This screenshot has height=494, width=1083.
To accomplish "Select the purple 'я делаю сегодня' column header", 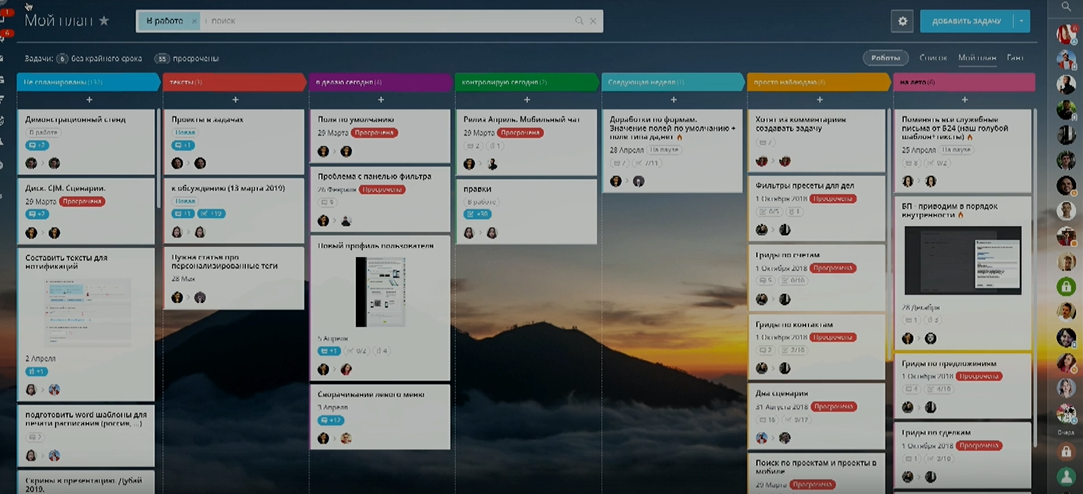I will tap(381, 82).
